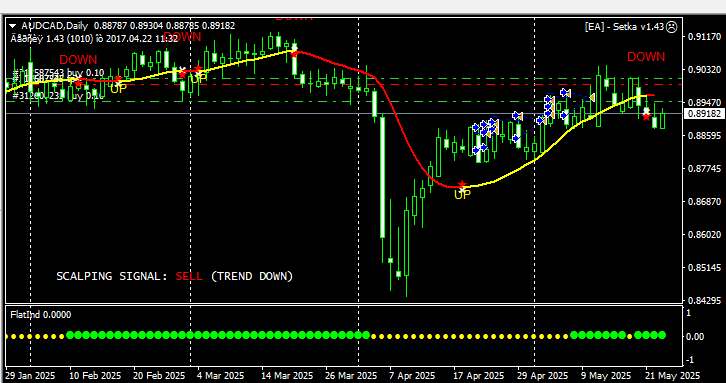Click price axis value 0.89470
Viewport: 726px width, 383px height.
point(704,102)
